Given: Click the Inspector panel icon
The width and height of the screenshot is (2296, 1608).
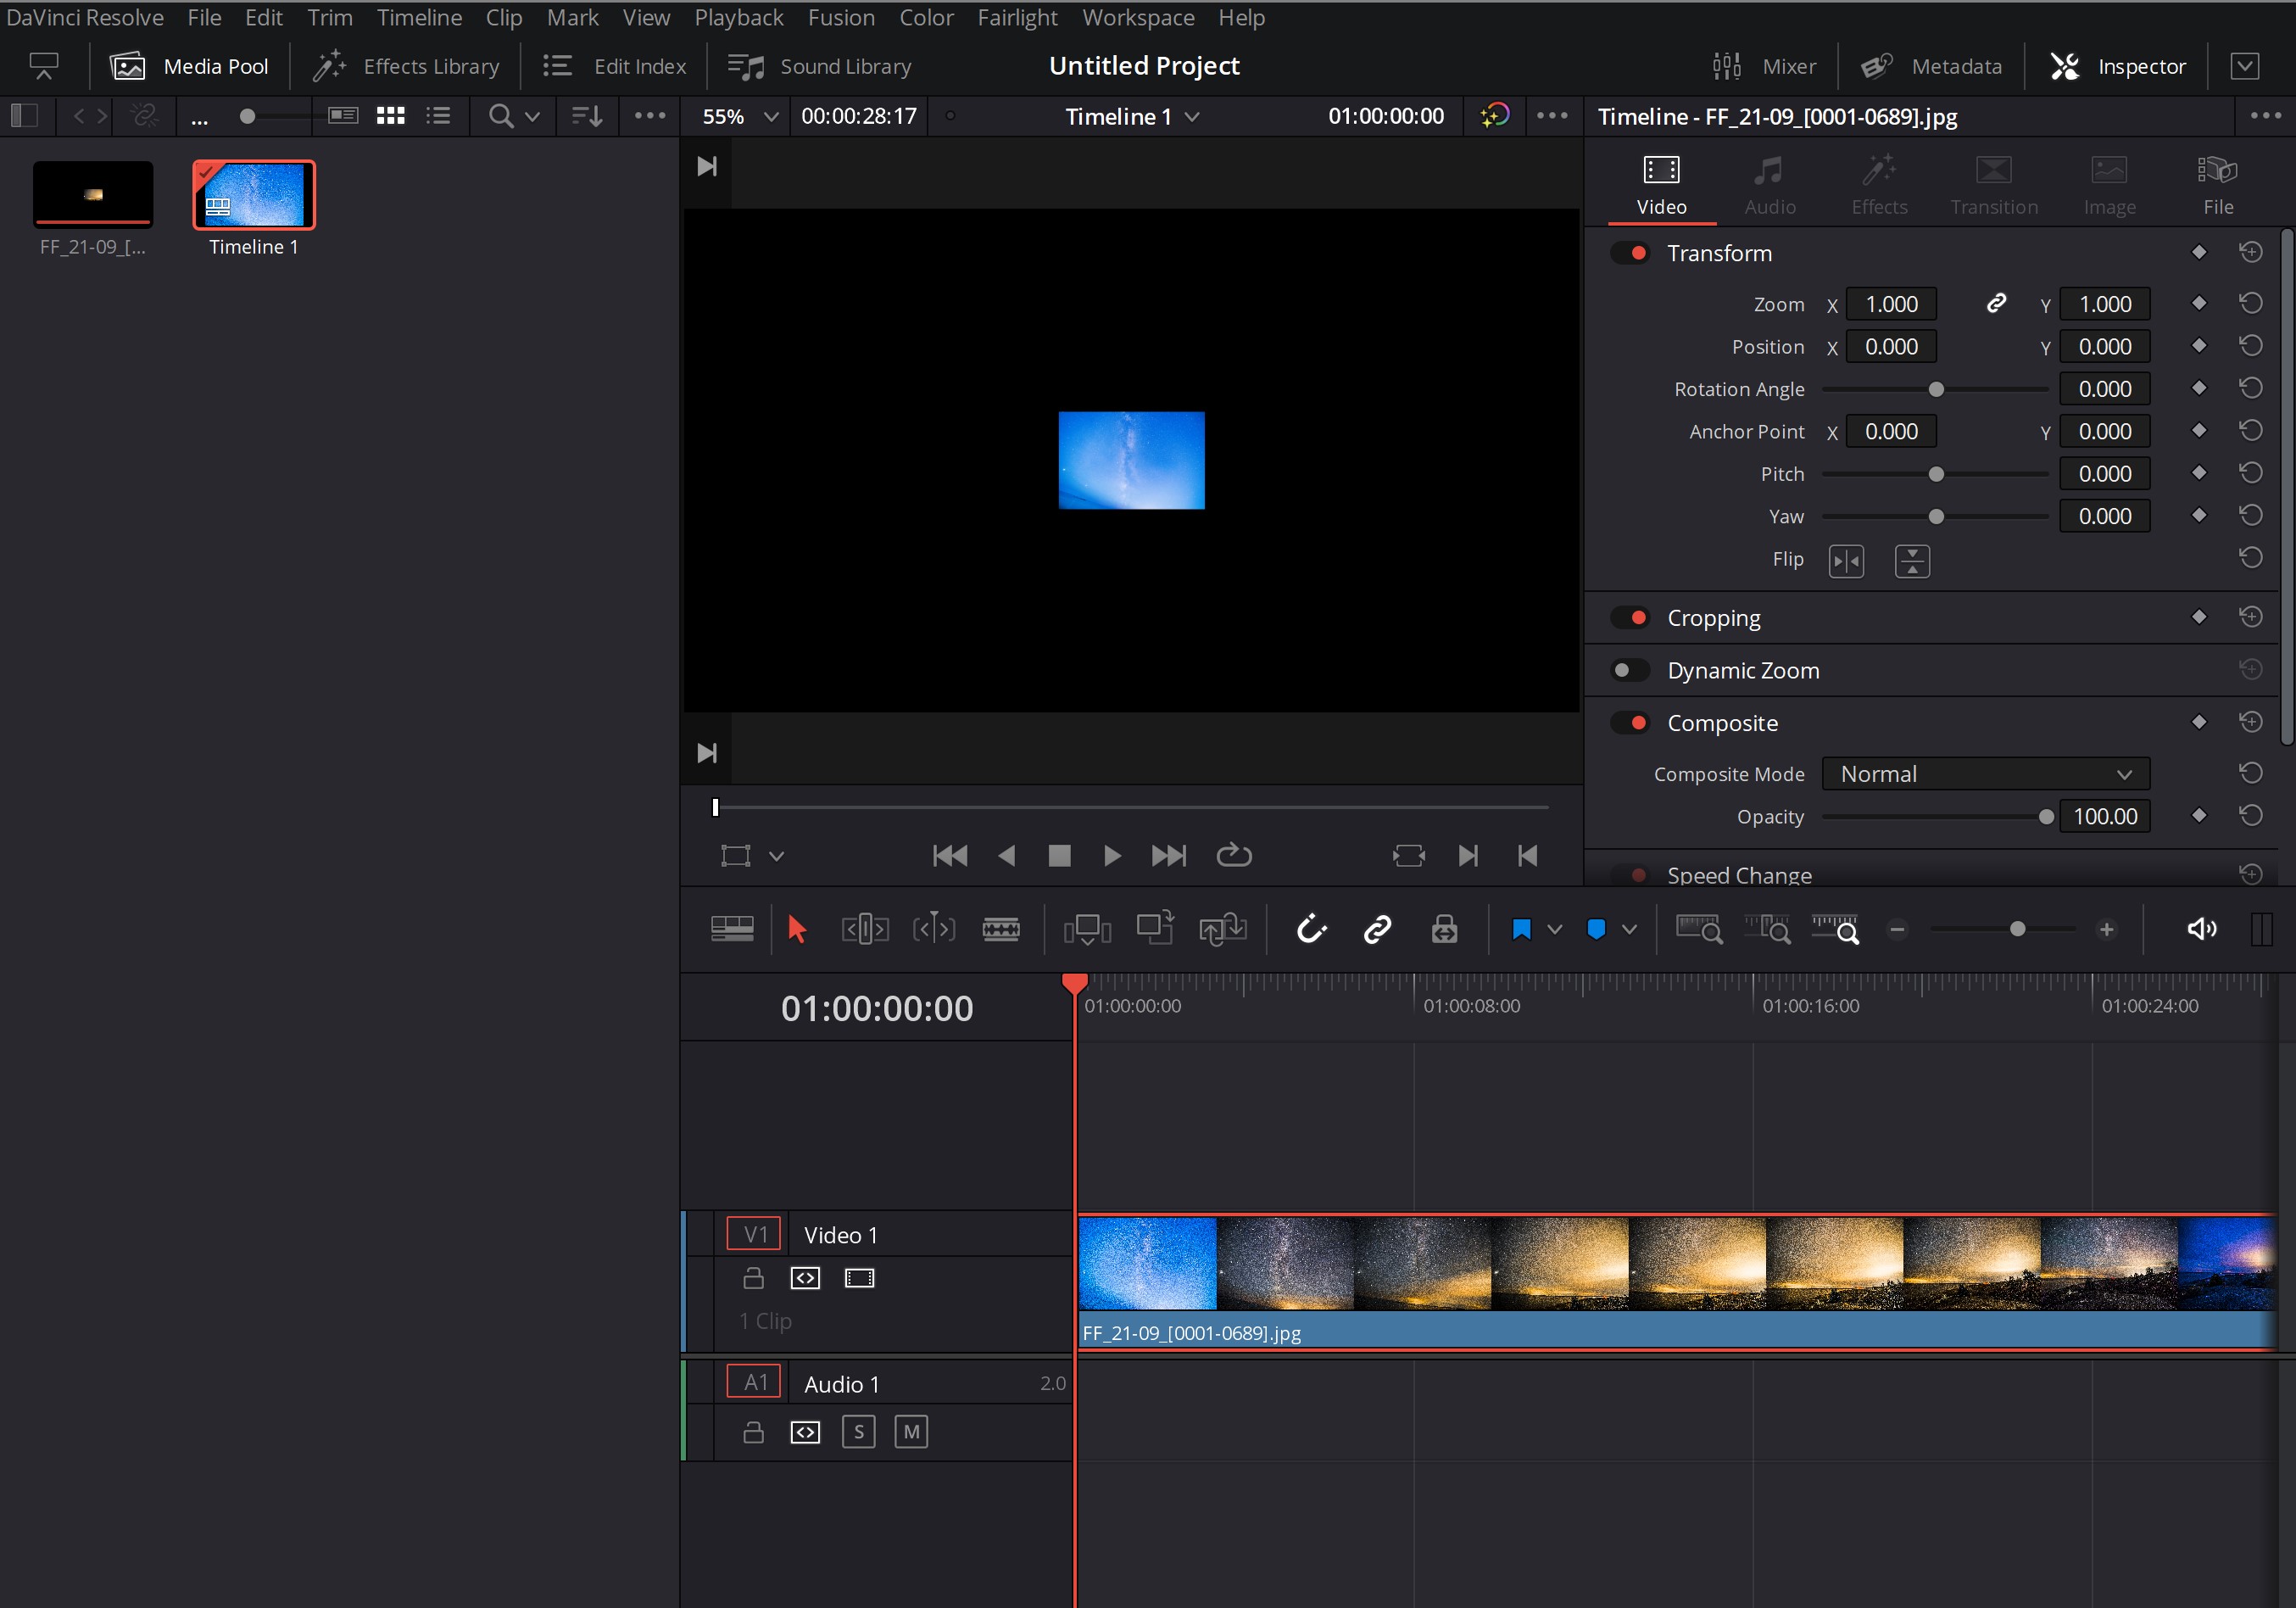Looking at the screenshot, I should point(2064,66).
